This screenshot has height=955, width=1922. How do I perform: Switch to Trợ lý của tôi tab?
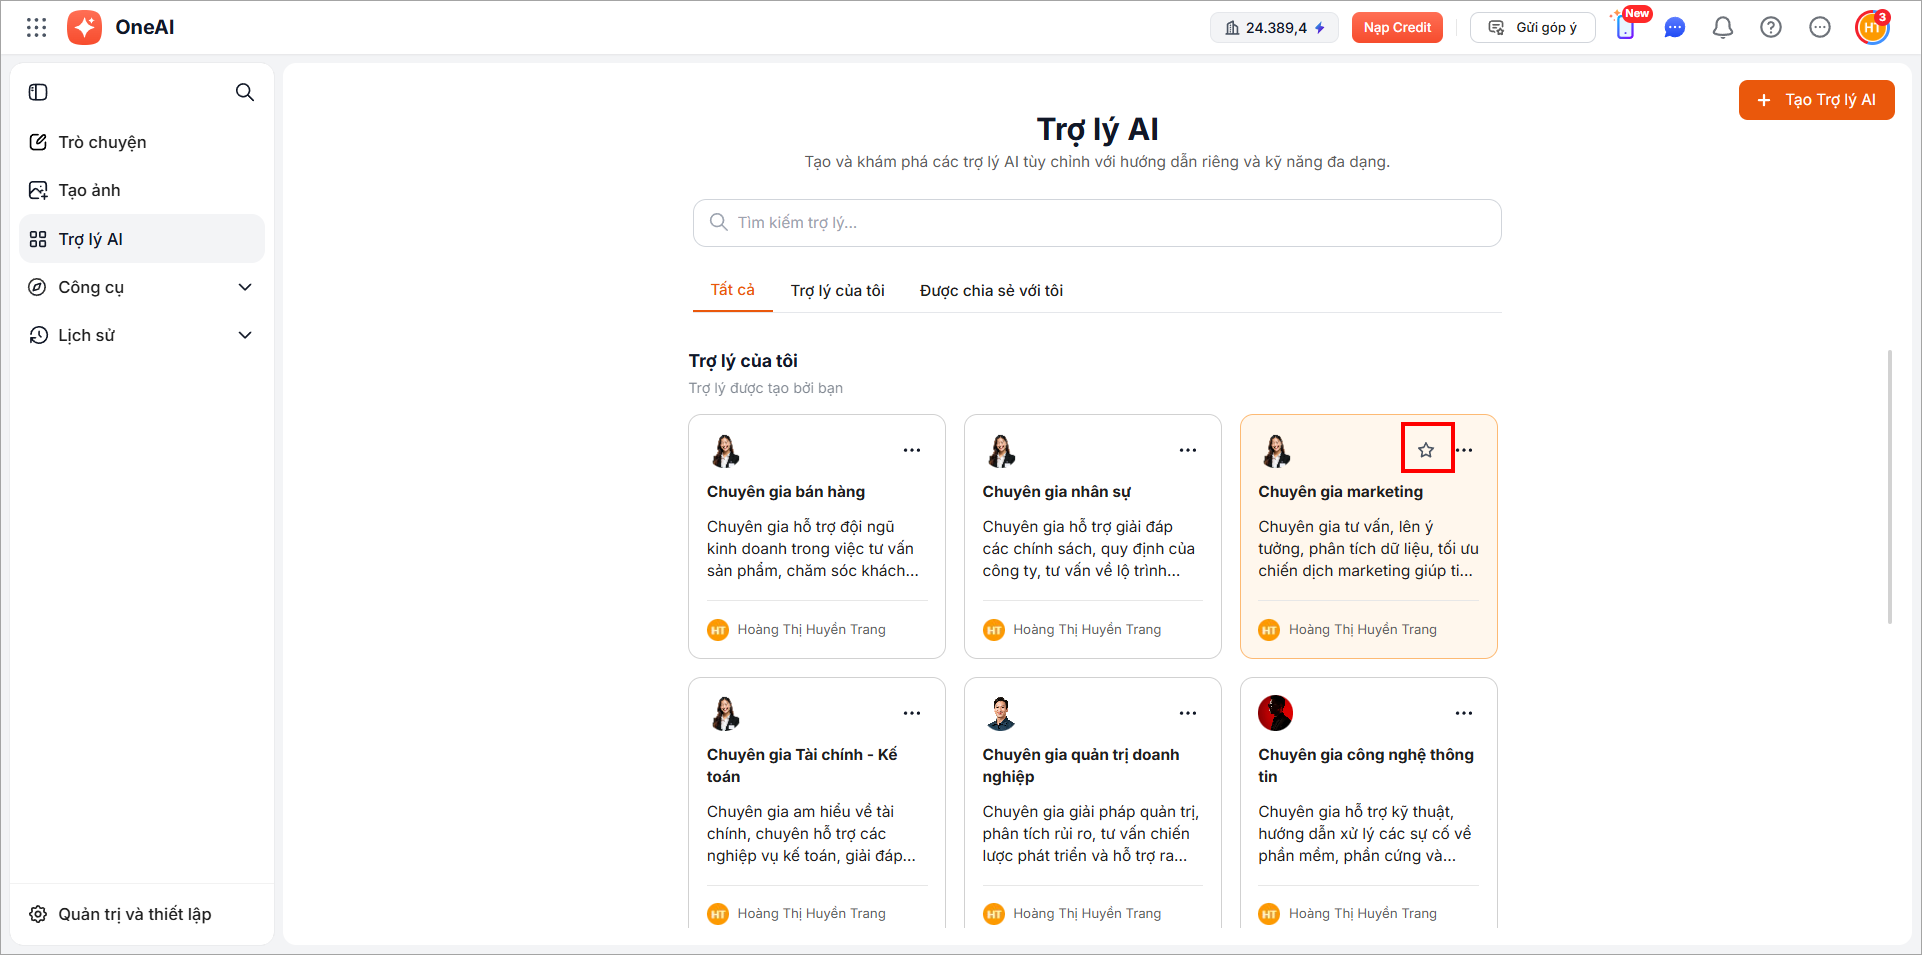click(x=838, y=291)
